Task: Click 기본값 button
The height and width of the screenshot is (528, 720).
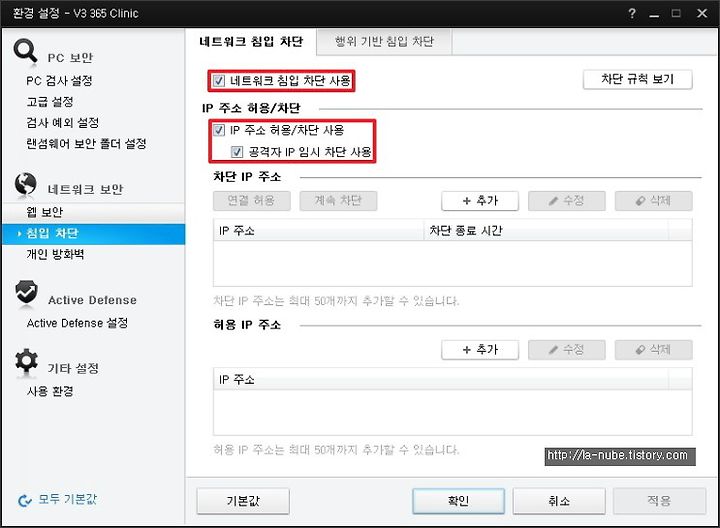Action: coord(243,501)
